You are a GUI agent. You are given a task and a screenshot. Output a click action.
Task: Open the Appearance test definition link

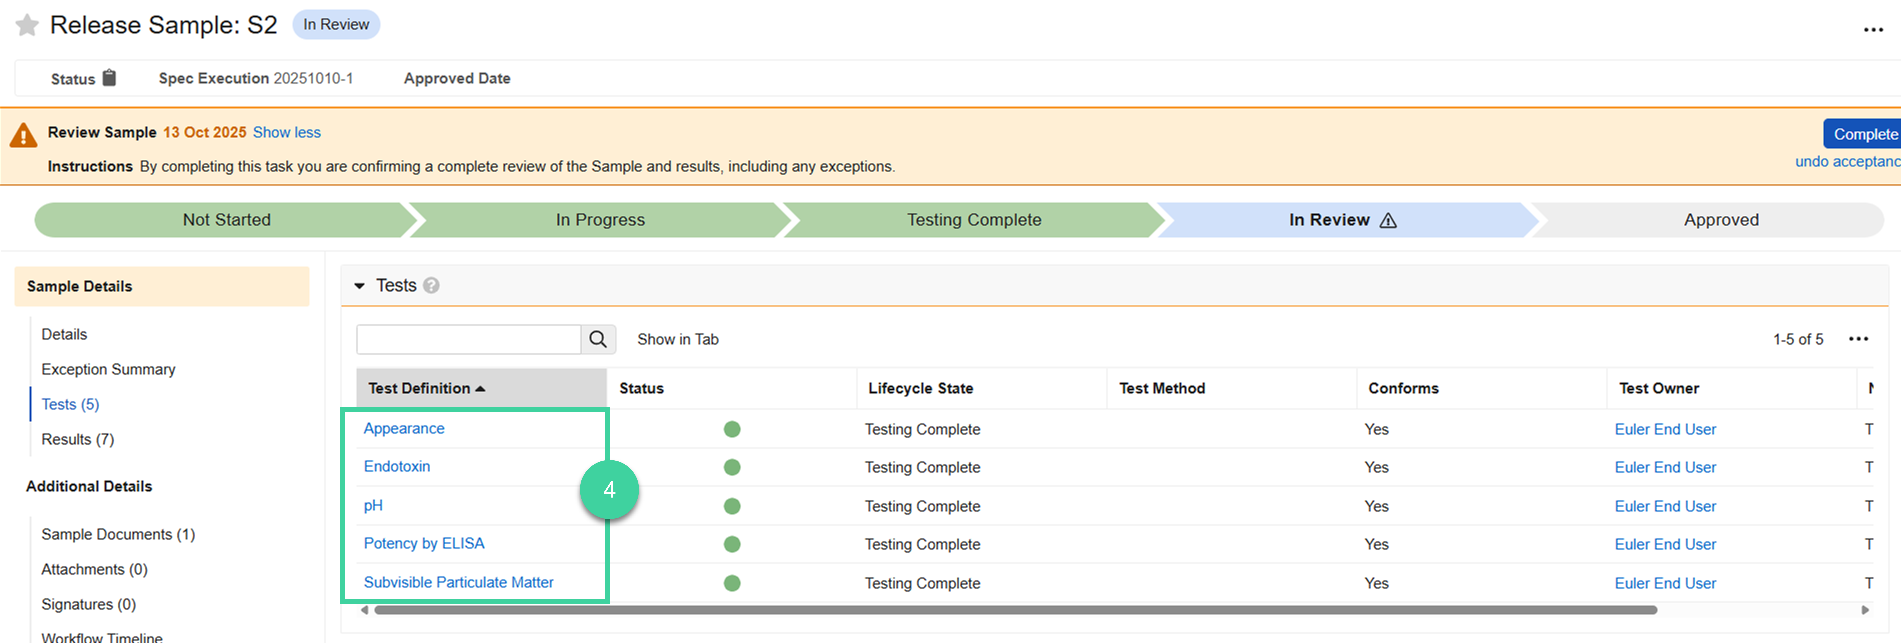(404, 428)
